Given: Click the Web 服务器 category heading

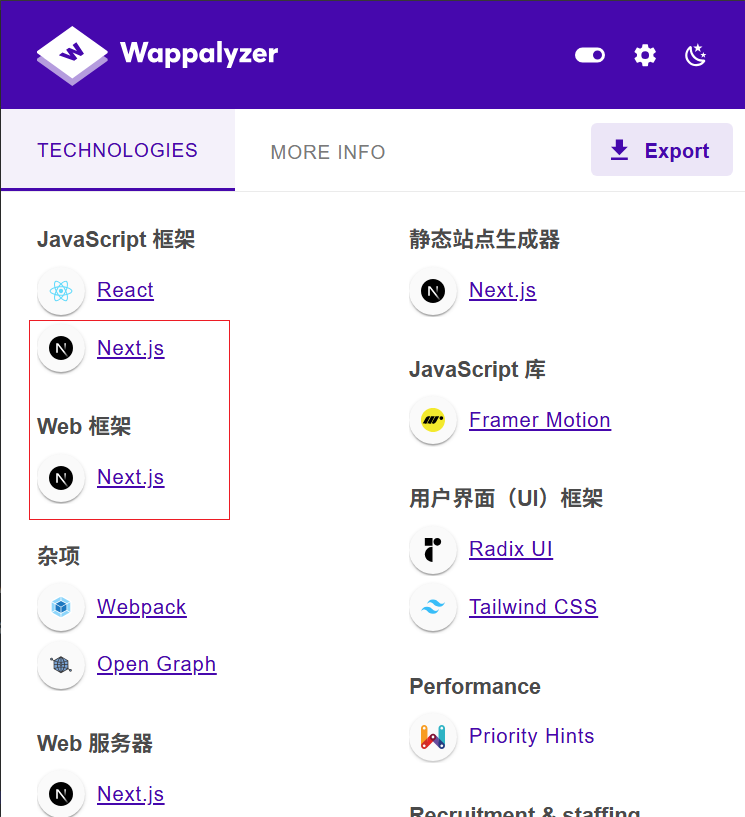Looking at the screenshot, I should 95,744.
